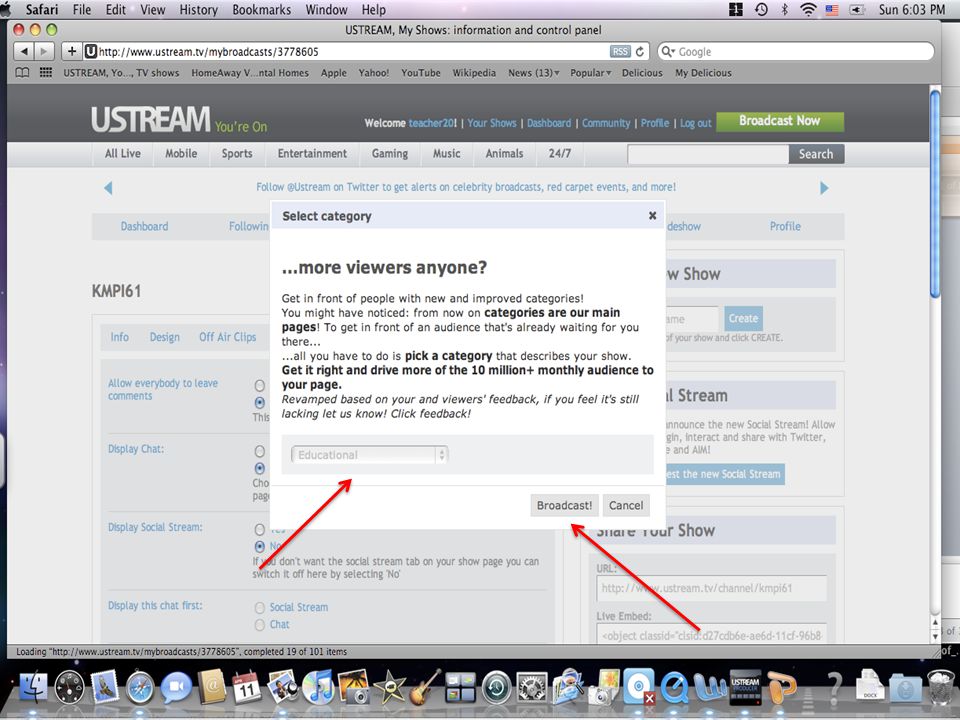Open Finder from the dock
The width and height of the screenshot is (960, 720).
(x=32, y=687)
